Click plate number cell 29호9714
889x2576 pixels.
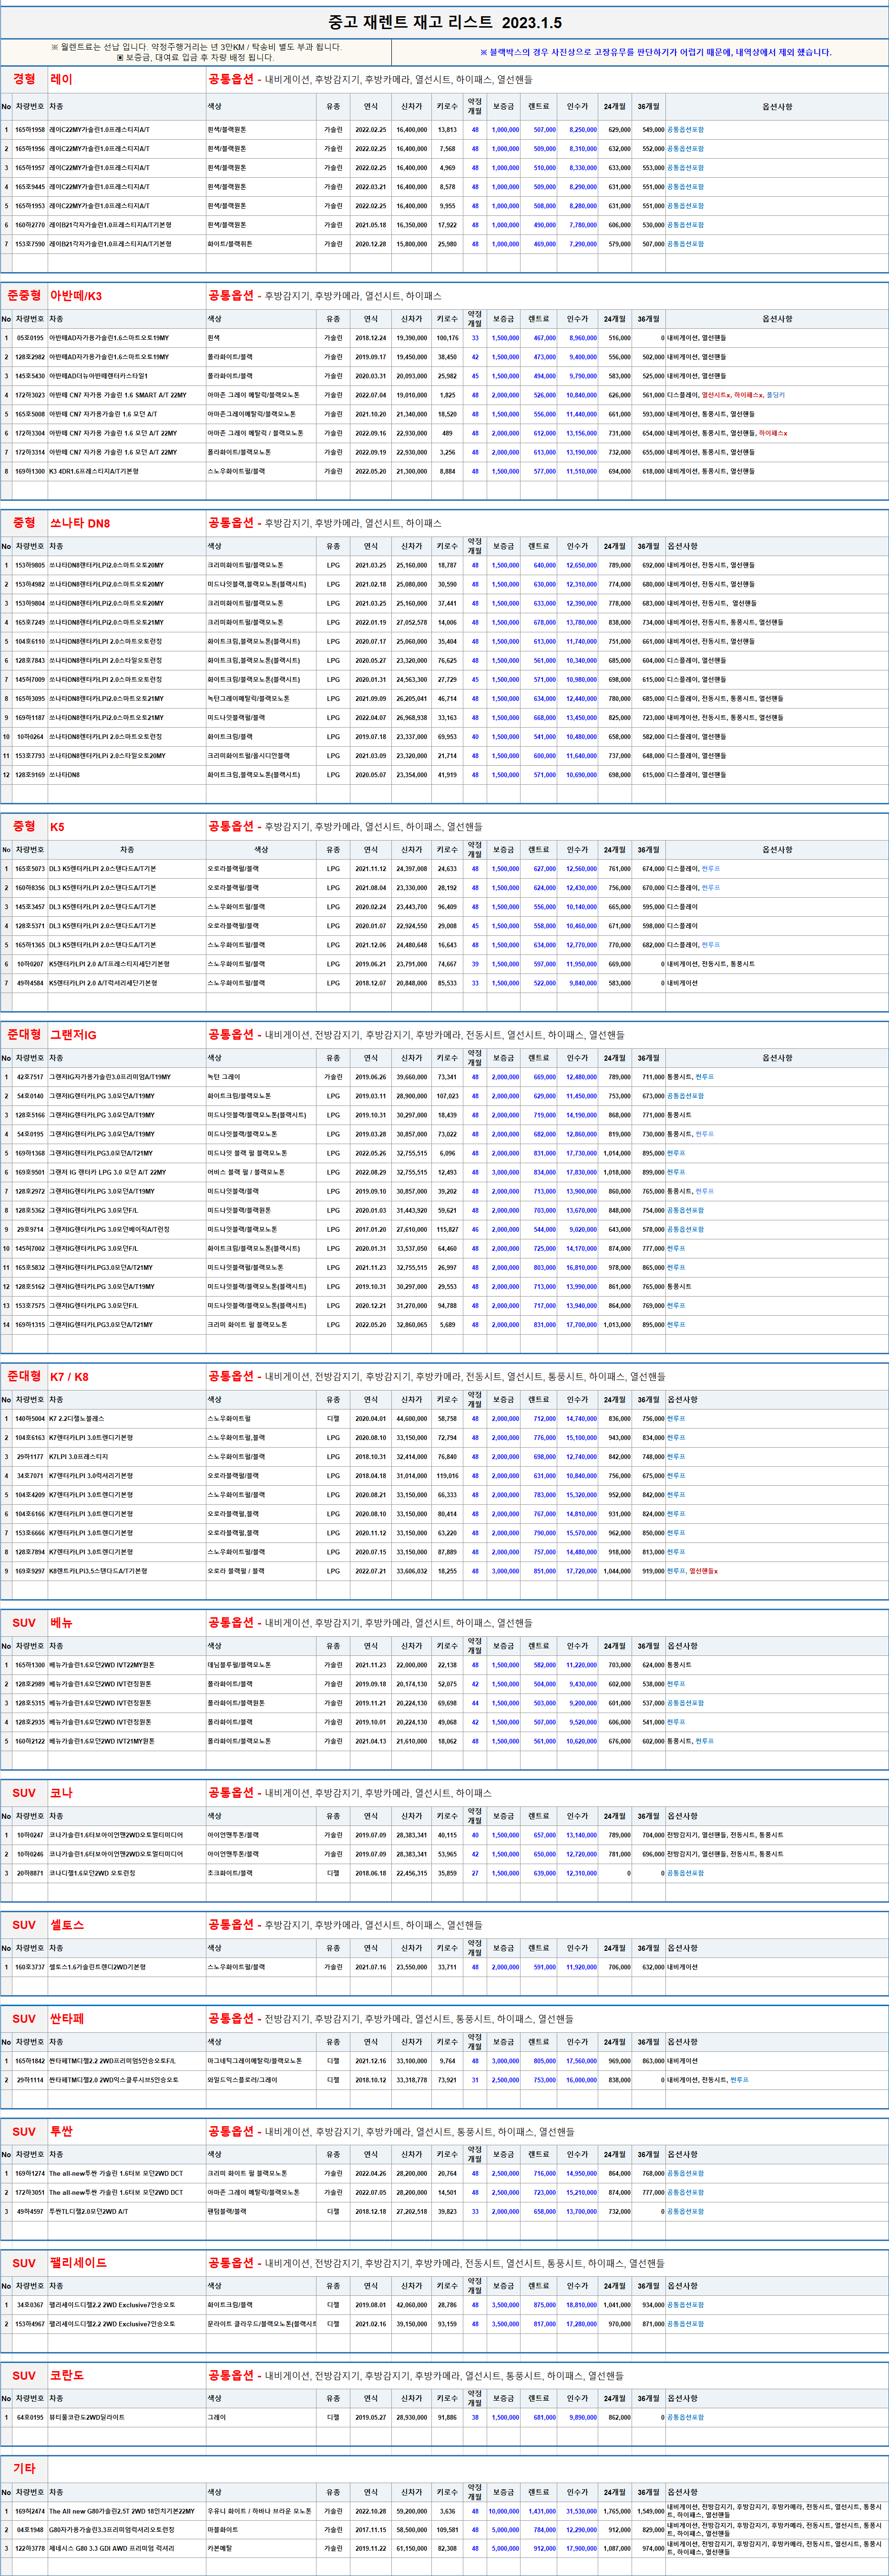30,1229
